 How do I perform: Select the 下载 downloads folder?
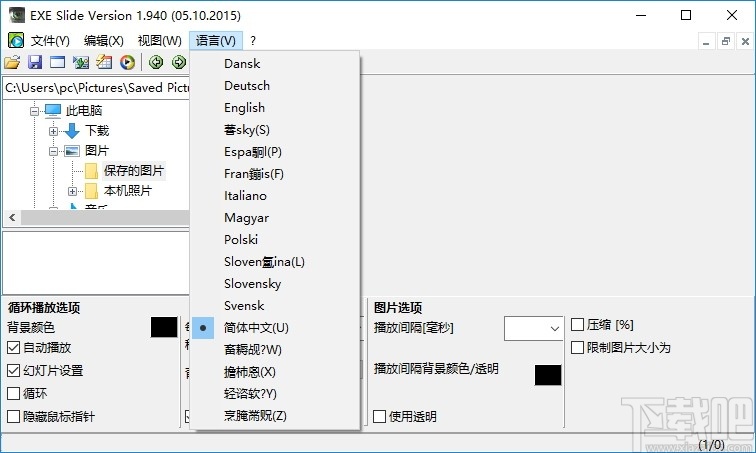point(97,131)
